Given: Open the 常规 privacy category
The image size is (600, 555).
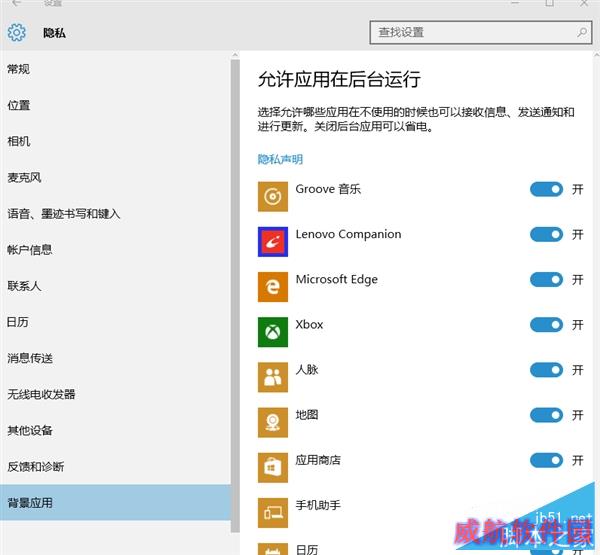Looking at the screenshot, I should pos(115,69).
